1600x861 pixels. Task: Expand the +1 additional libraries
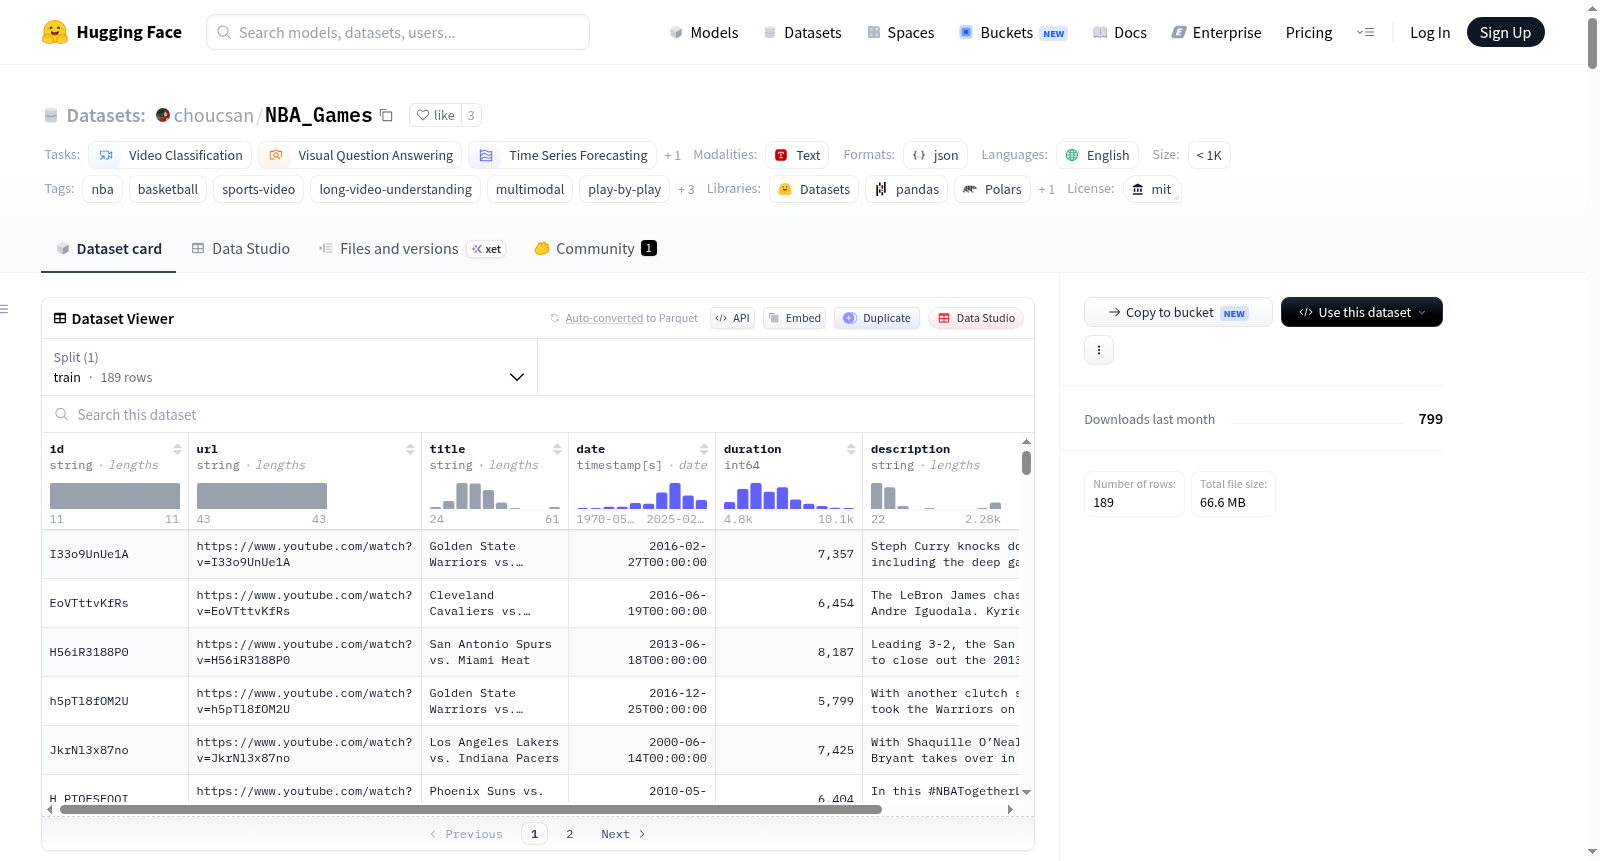1047,190
